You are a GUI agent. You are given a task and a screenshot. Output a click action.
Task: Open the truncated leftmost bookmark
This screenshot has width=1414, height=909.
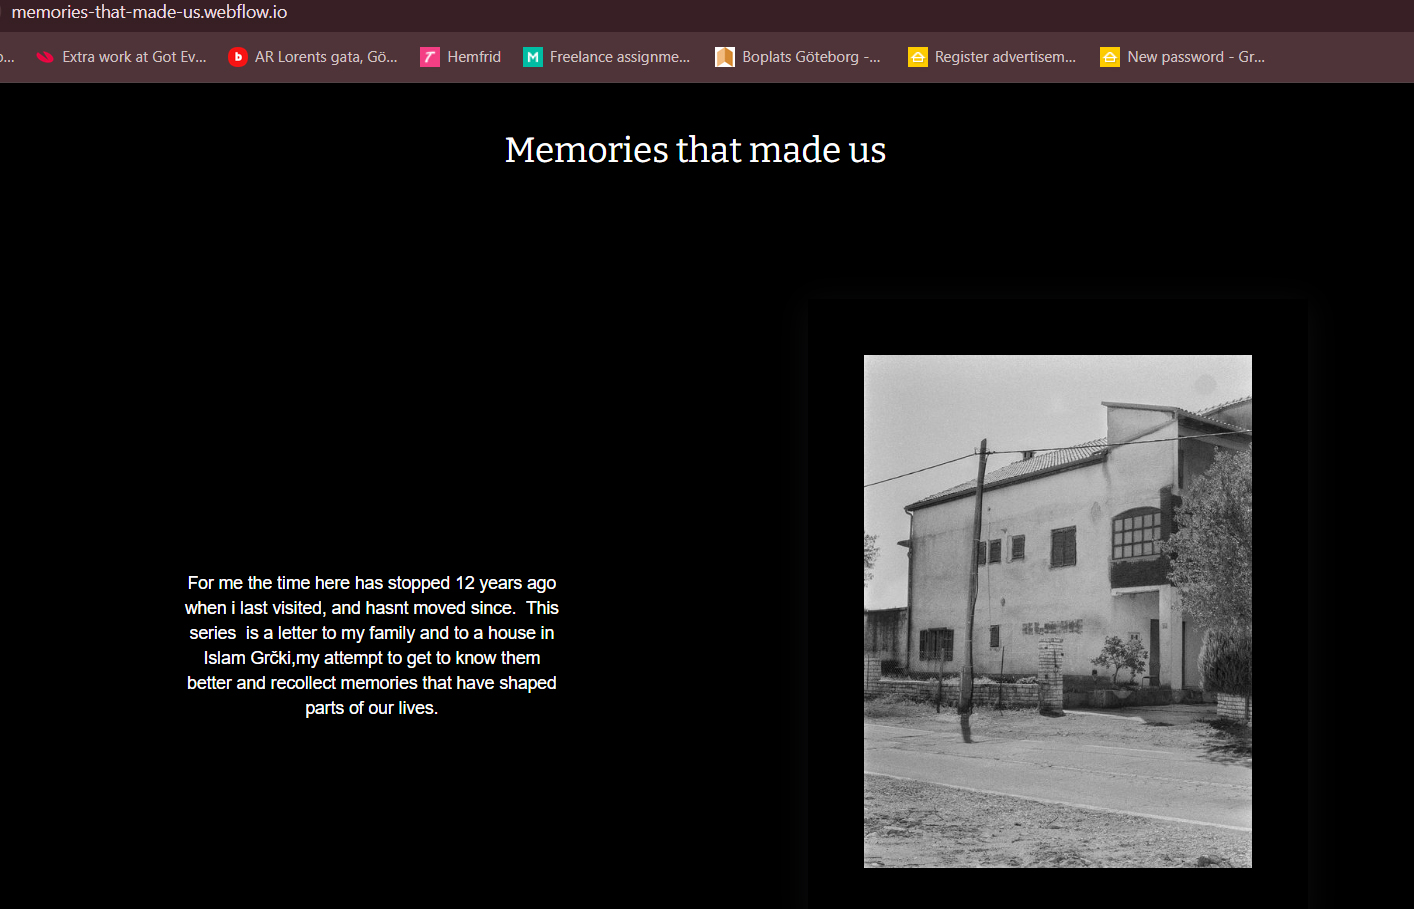pyautogui.click(x=7, y=57)
